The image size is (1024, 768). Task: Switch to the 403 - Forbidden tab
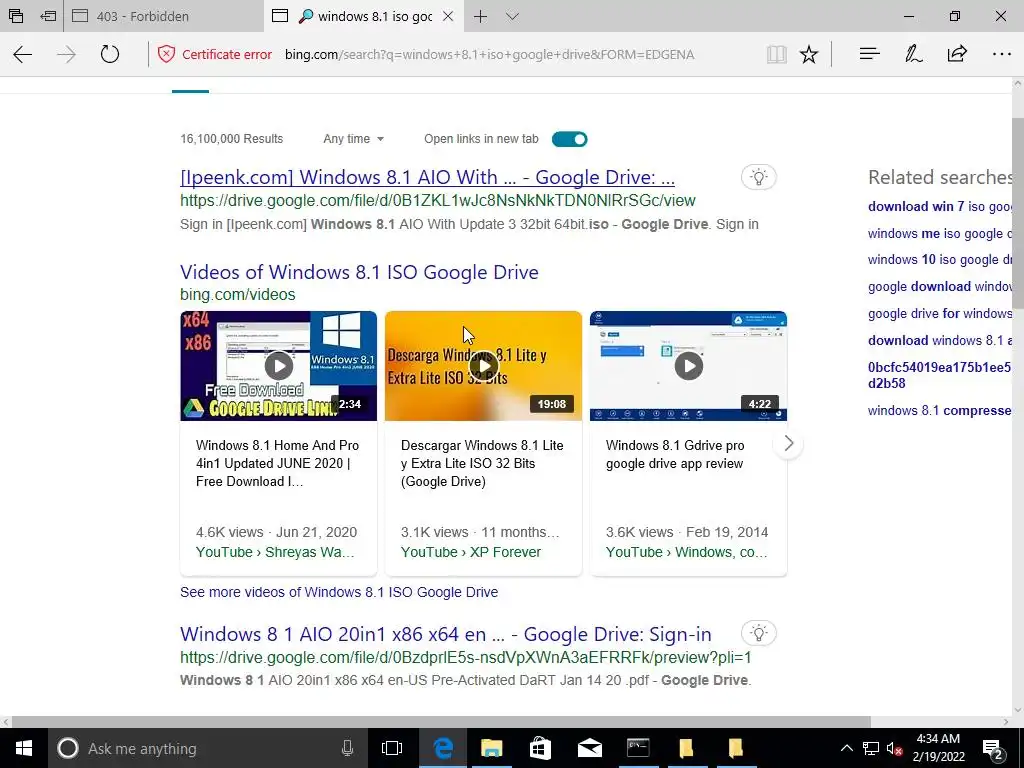[163, 16]
